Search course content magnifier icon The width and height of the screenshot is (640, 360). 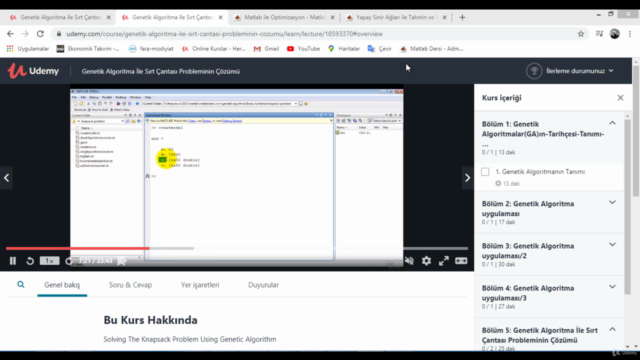[x=20, y=284]
